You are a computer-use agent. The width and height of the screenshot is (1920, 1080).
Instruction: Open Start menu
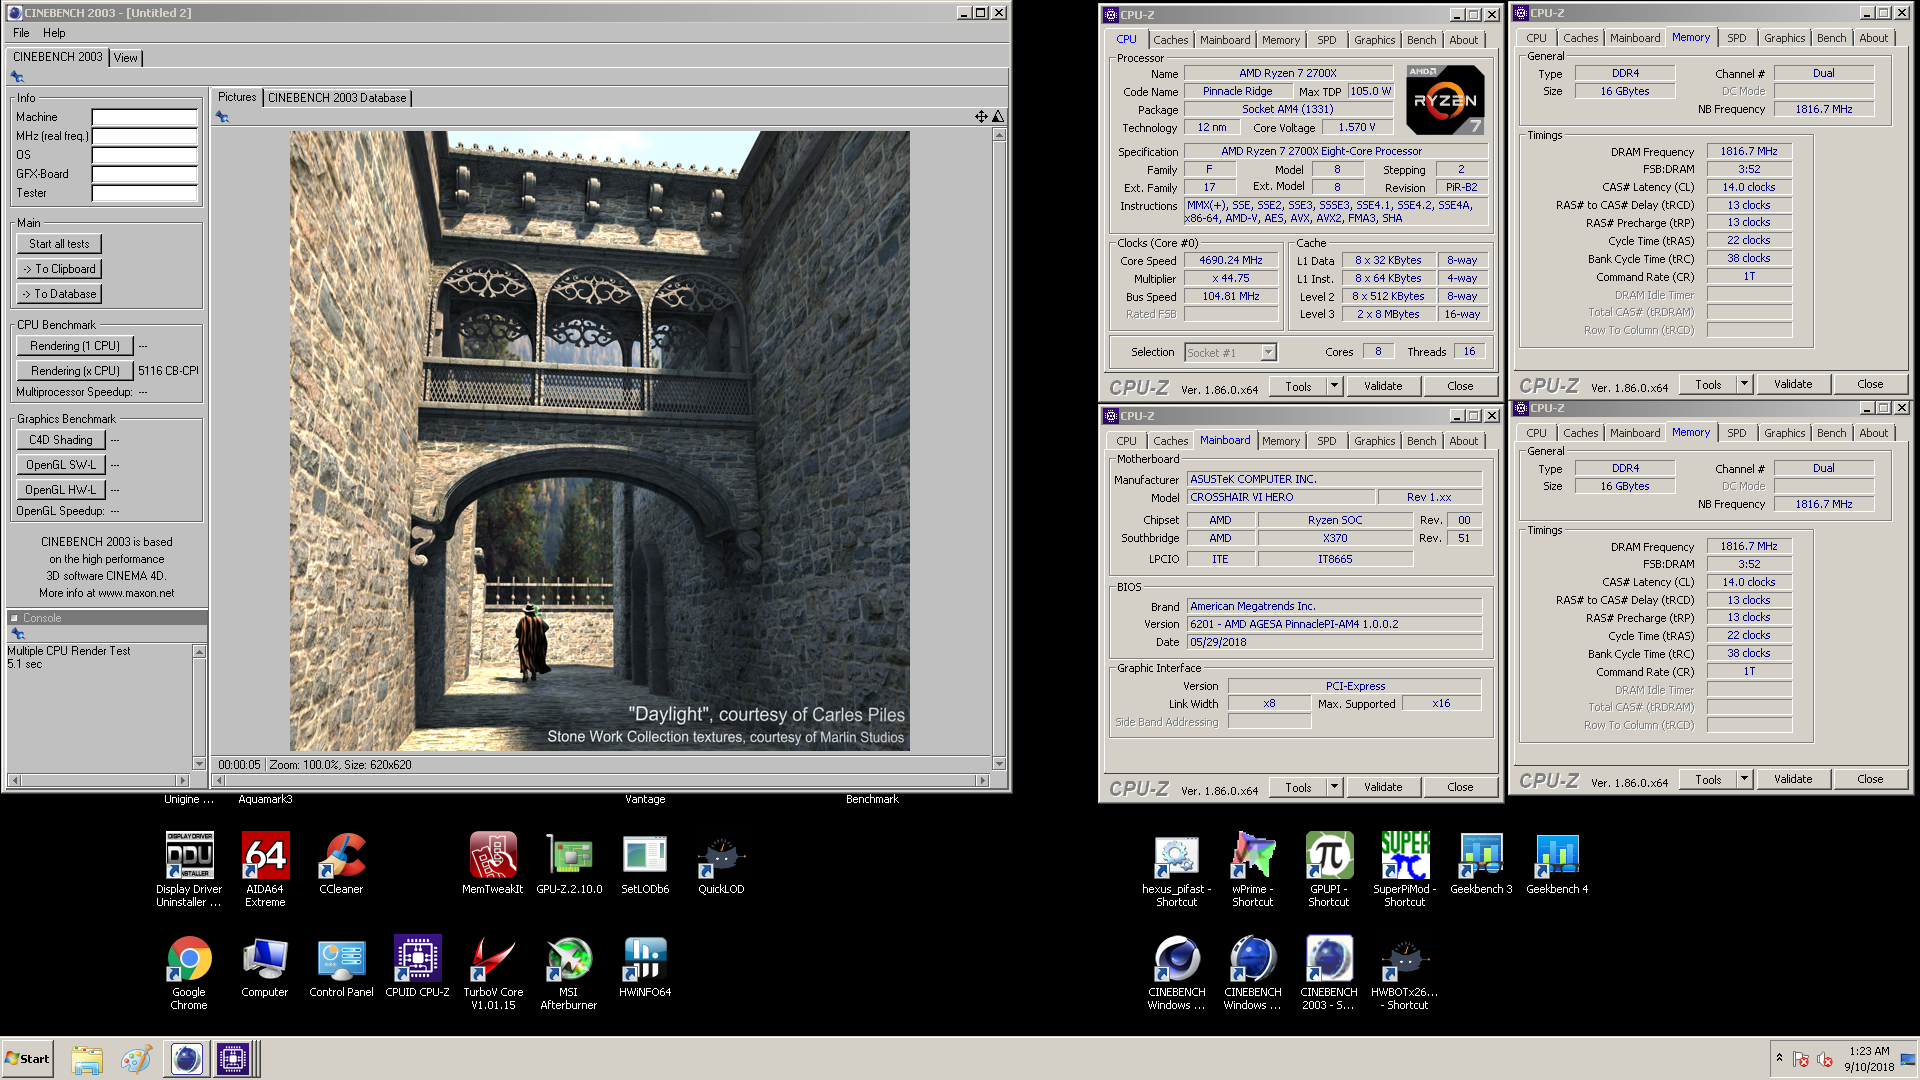pyautogui.click(x=27, y=1059)
